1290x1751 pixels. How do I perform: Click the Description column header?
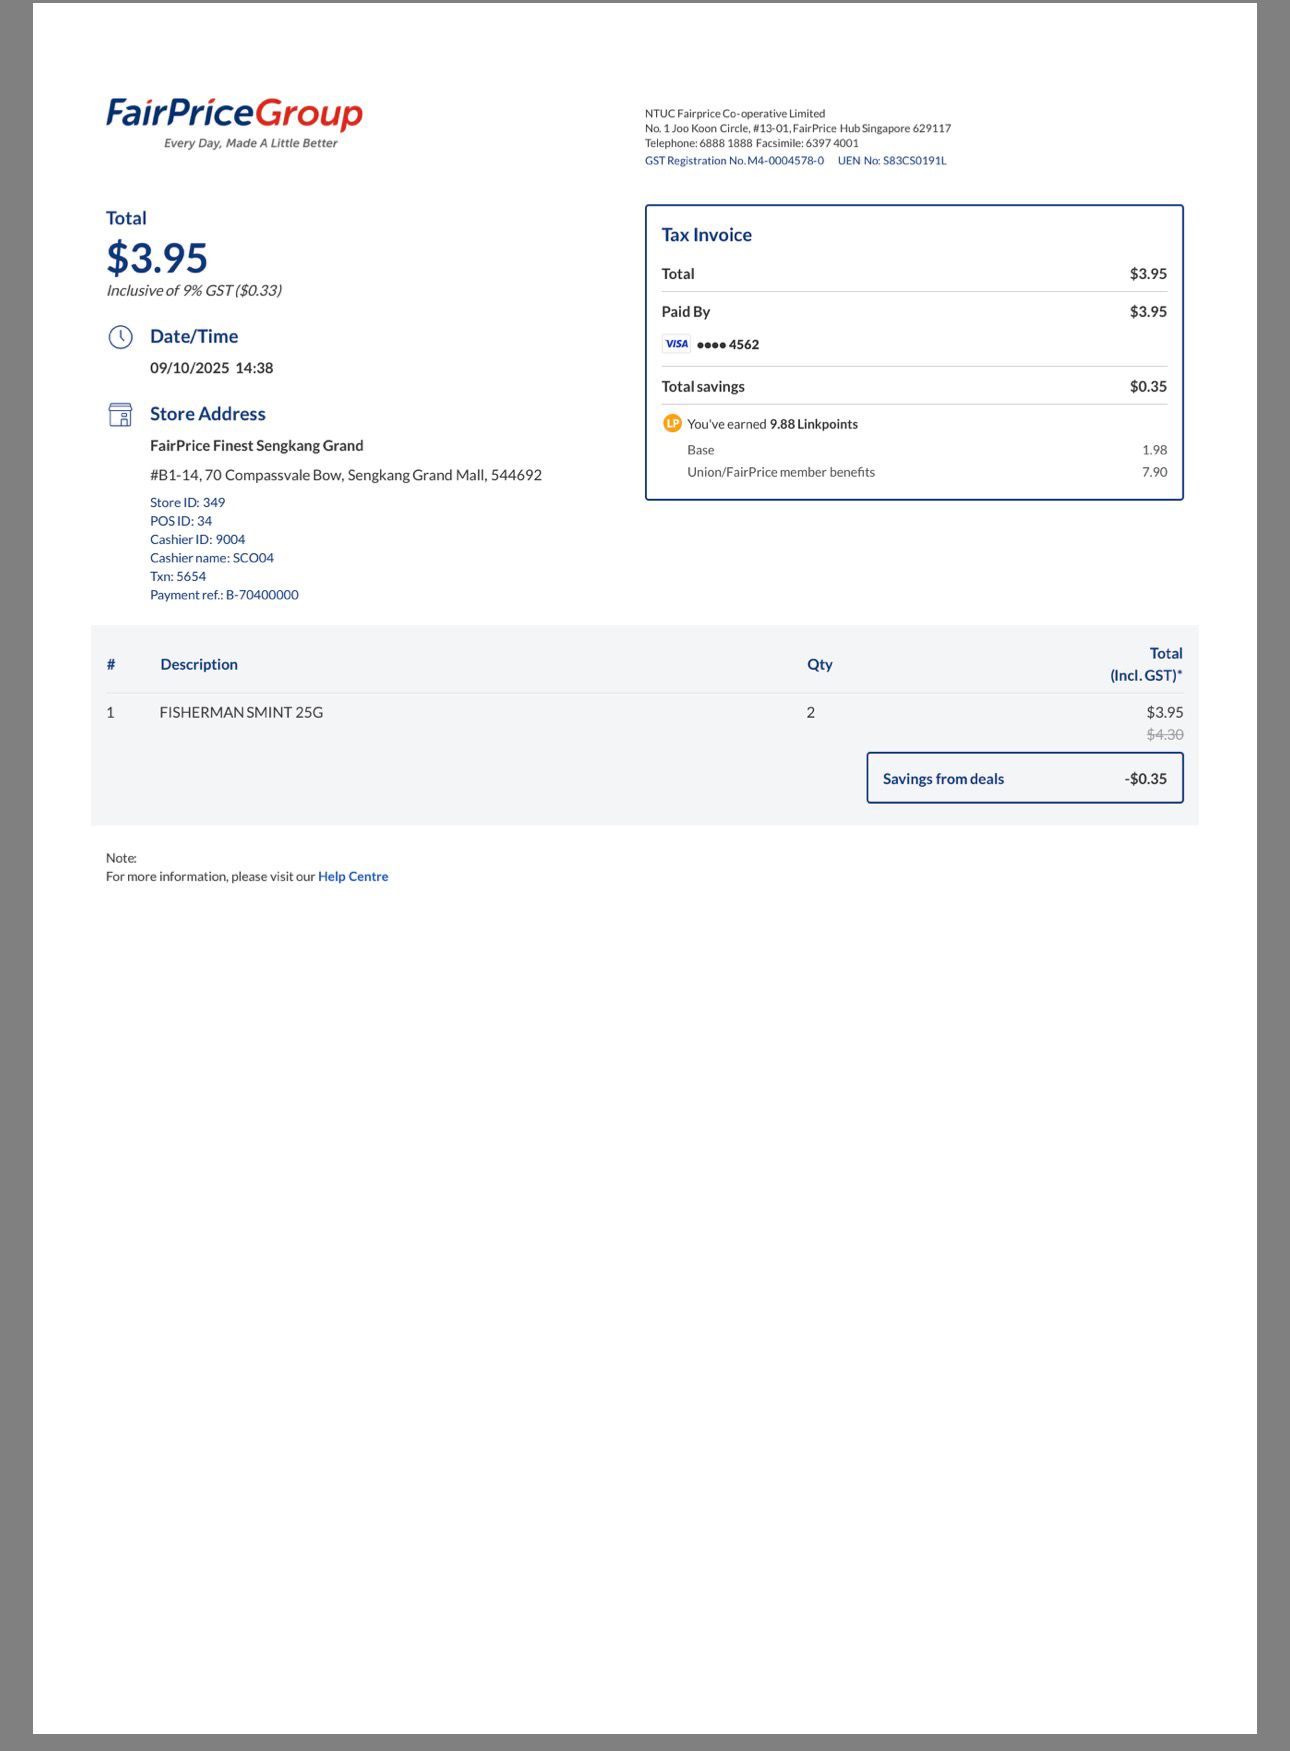click(199, 665)
